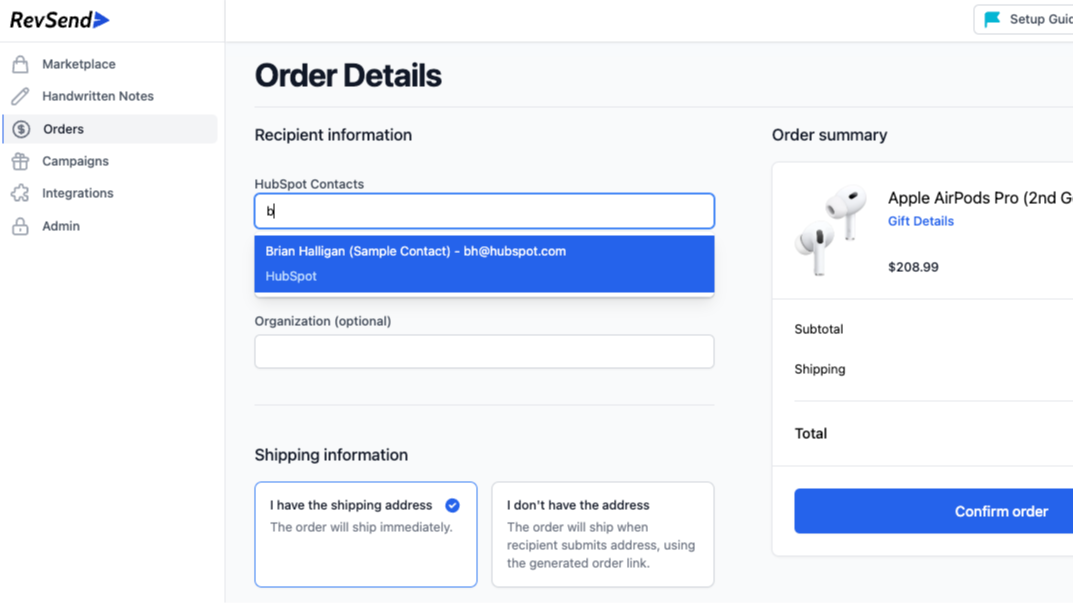Image resolution: width=1073 pixels, height=603 pixels.
Task: Choose 'I don't have the address' option
Action: pyautogui.click(x=602, y=534)
